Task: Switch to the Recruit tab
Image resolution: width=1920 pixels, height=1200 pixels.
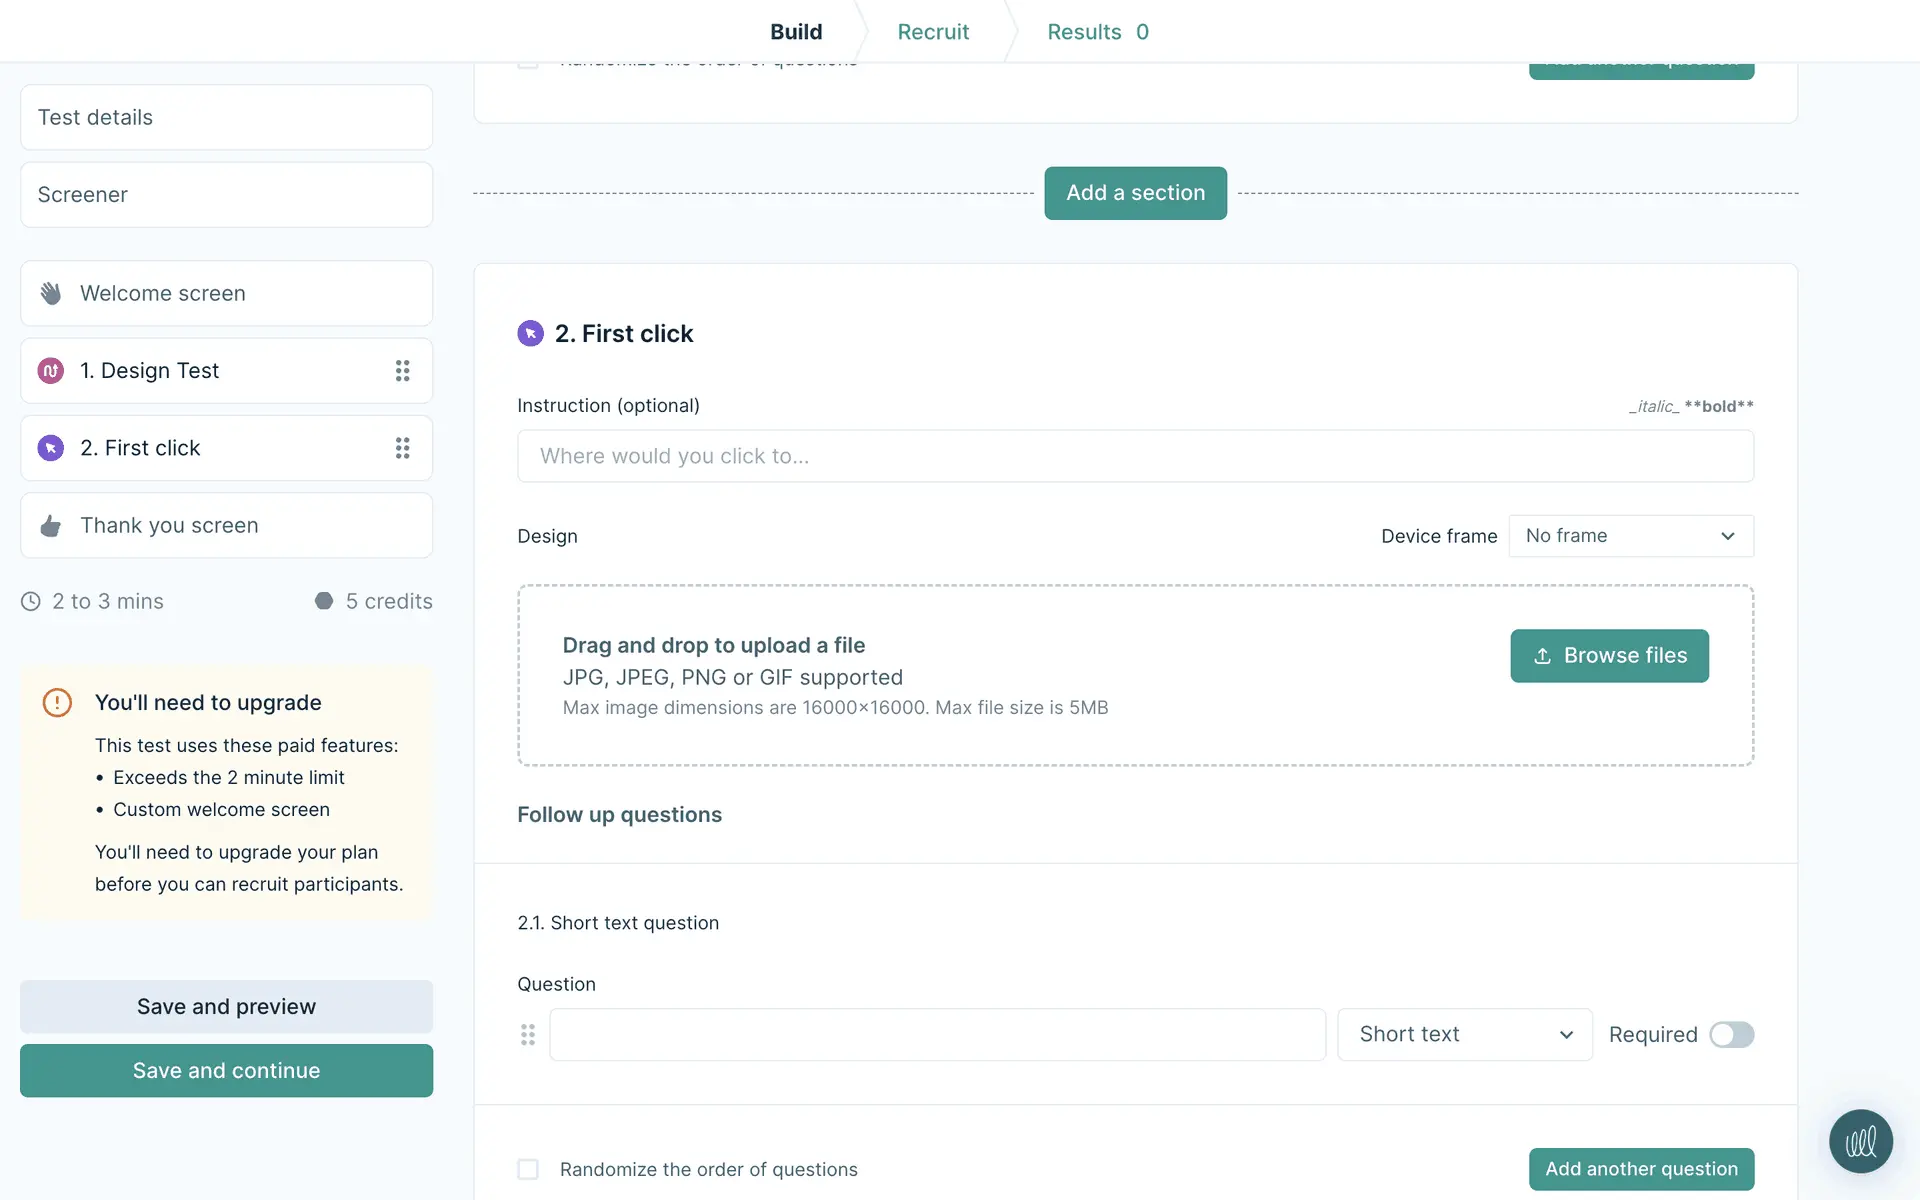Action: pos(933,32)
